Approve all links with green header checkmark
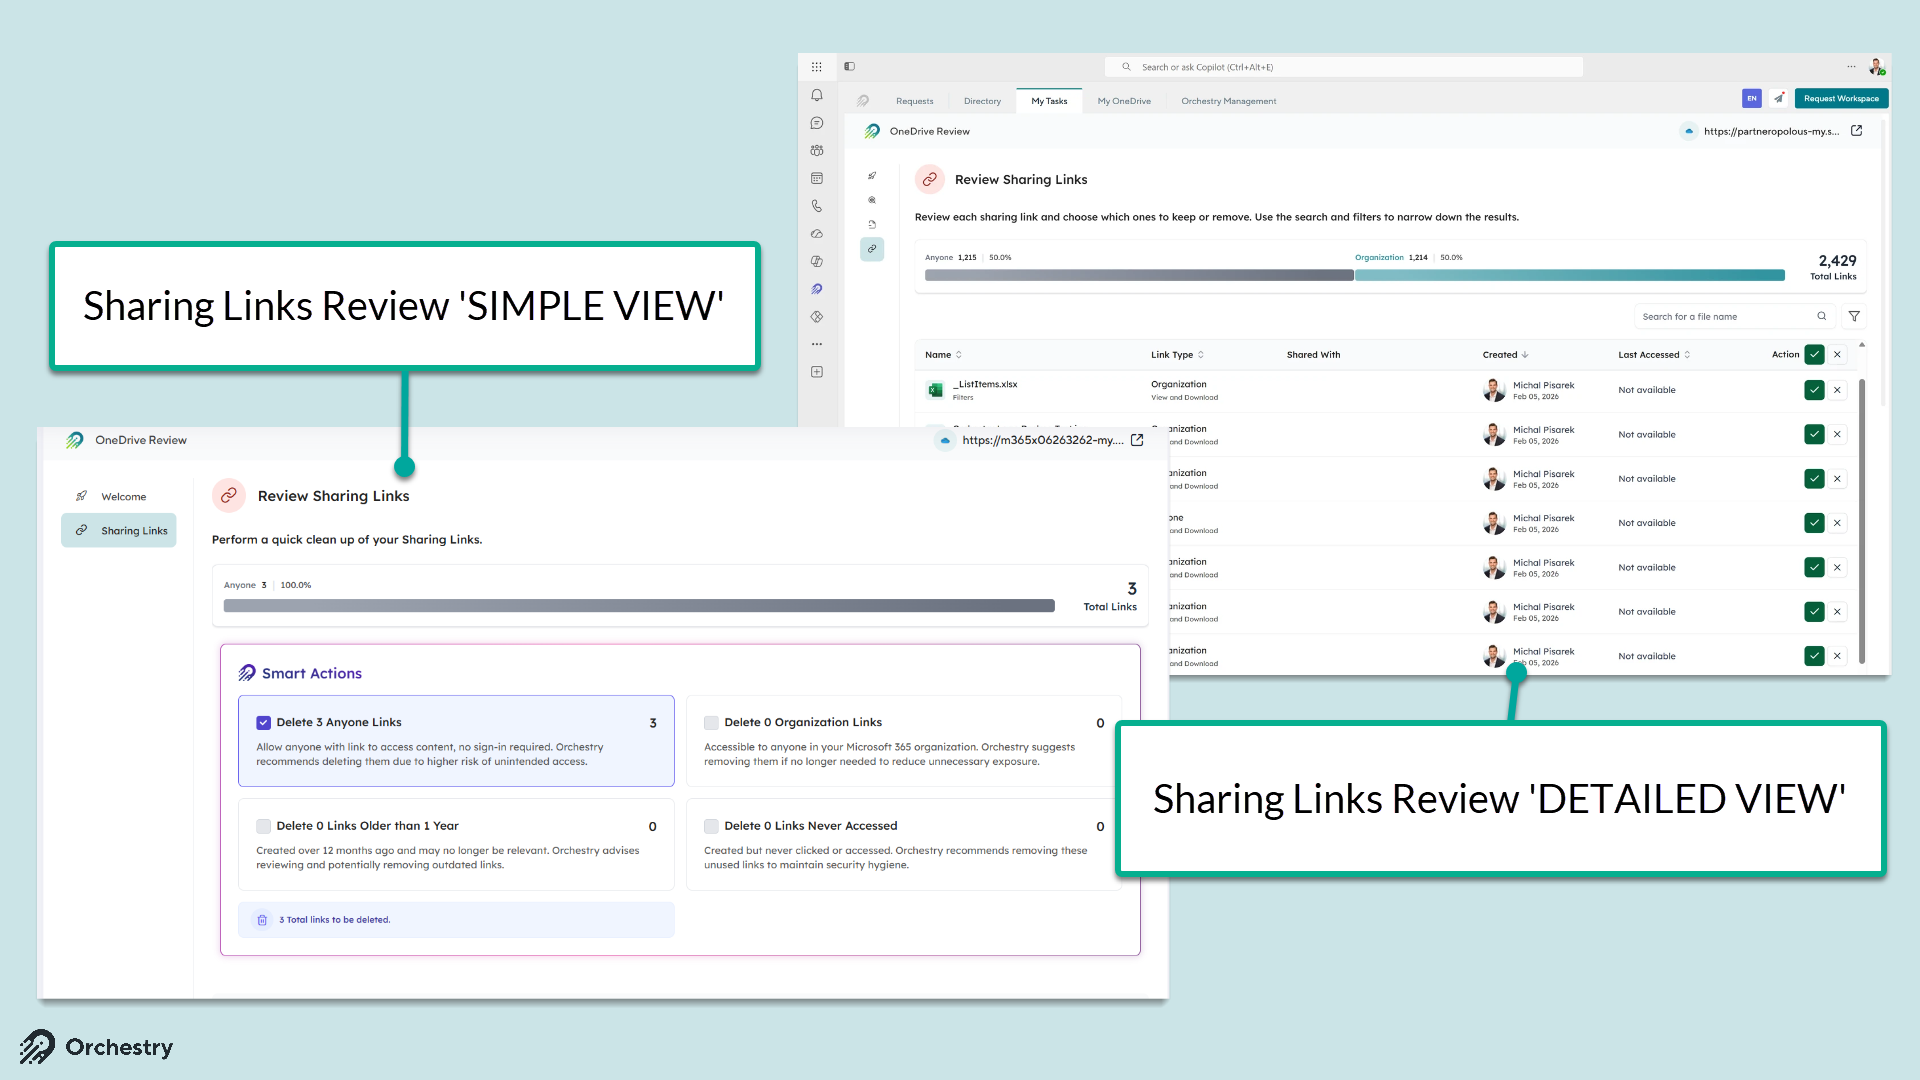 click(x=1814, y=354)
